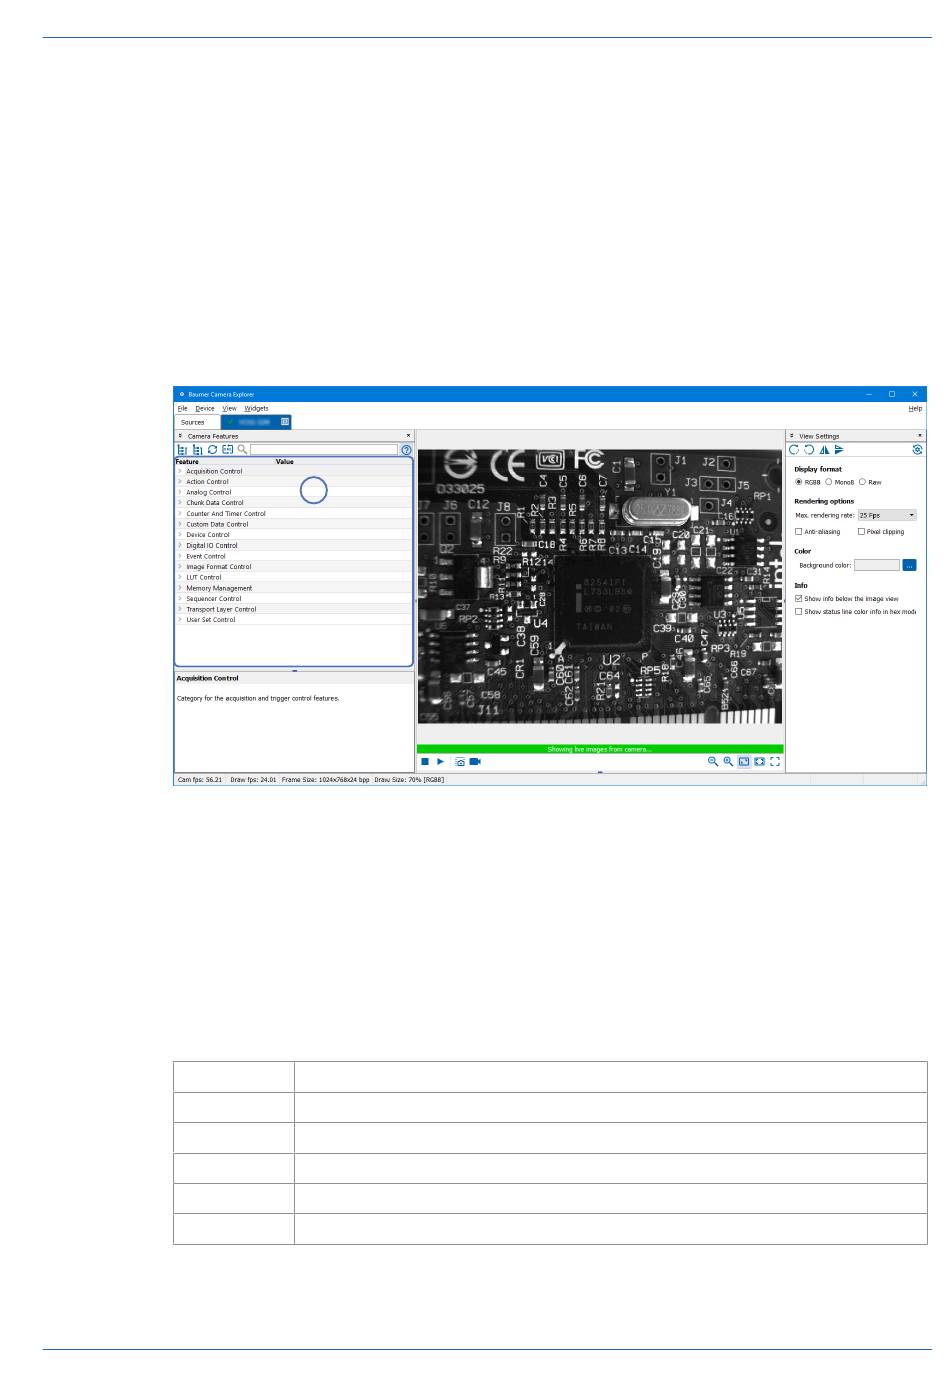
Task: Rotate the image clockwise
Action: (x=794, y=450)
